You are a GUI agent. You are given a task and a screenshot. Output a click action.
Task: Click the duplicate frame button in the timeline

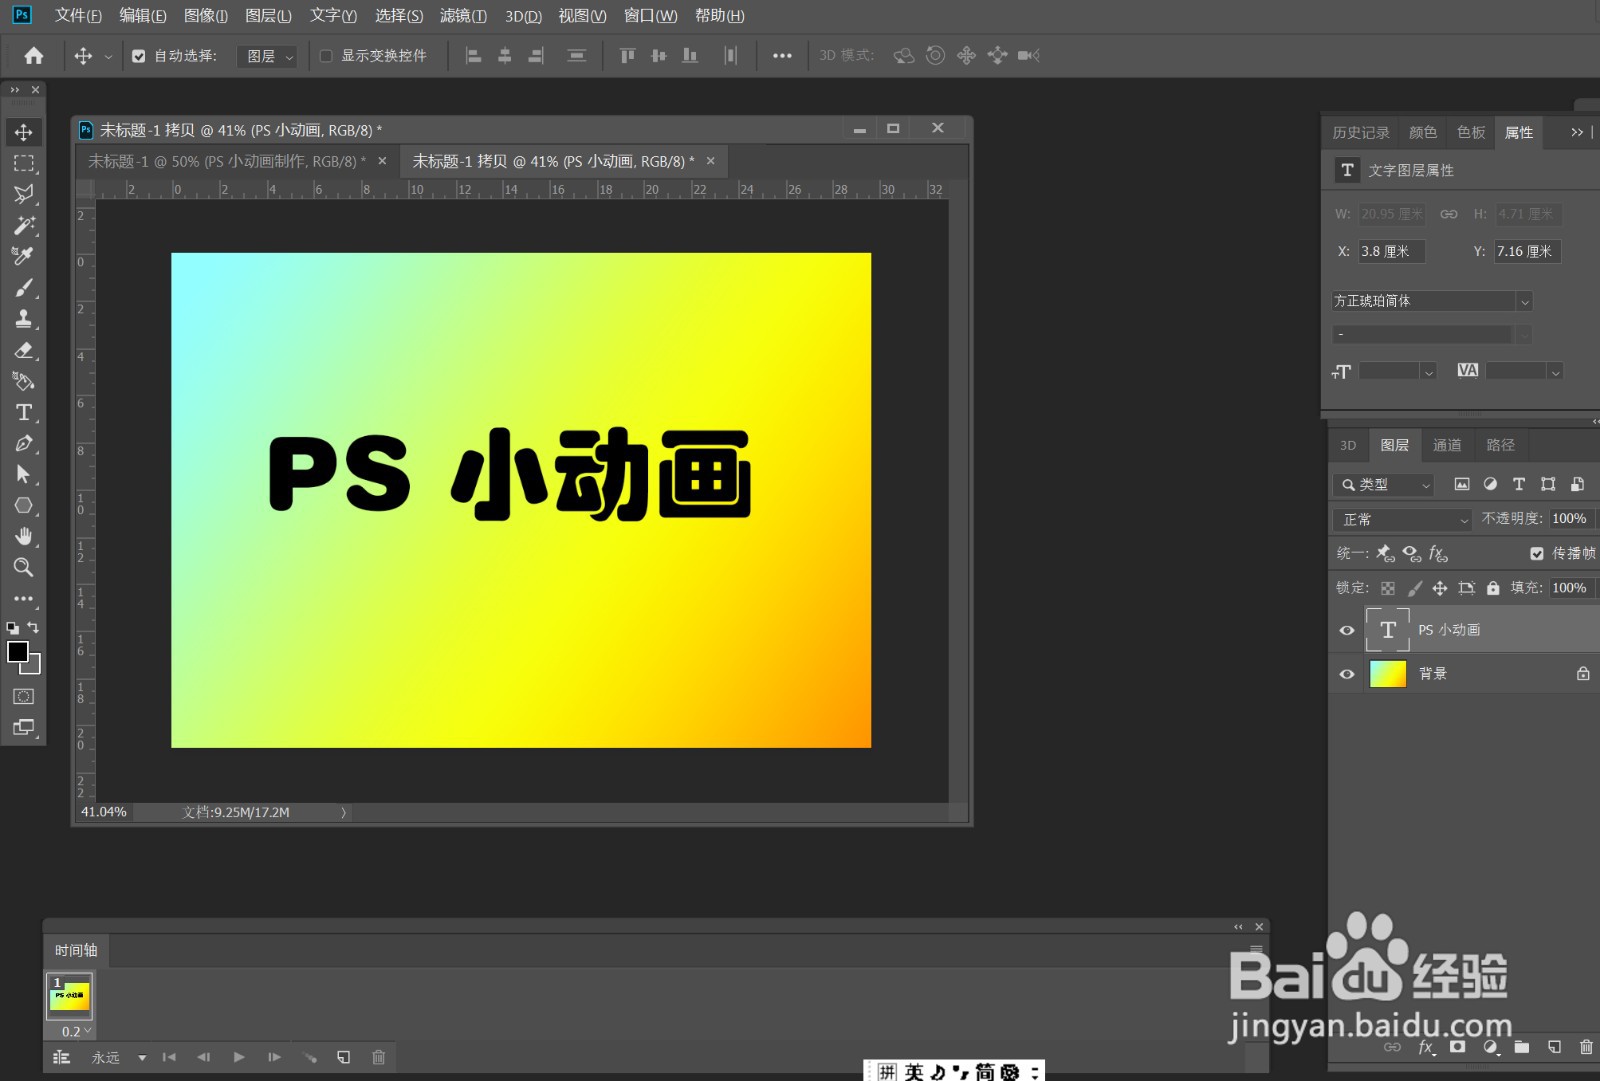click(x=343, y=1057)
